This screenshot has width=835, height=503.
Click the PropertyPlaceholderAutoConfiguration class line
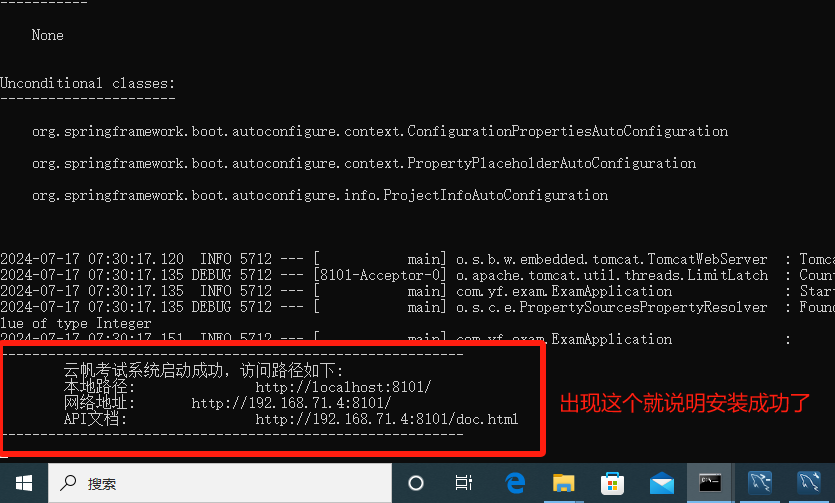363,163
